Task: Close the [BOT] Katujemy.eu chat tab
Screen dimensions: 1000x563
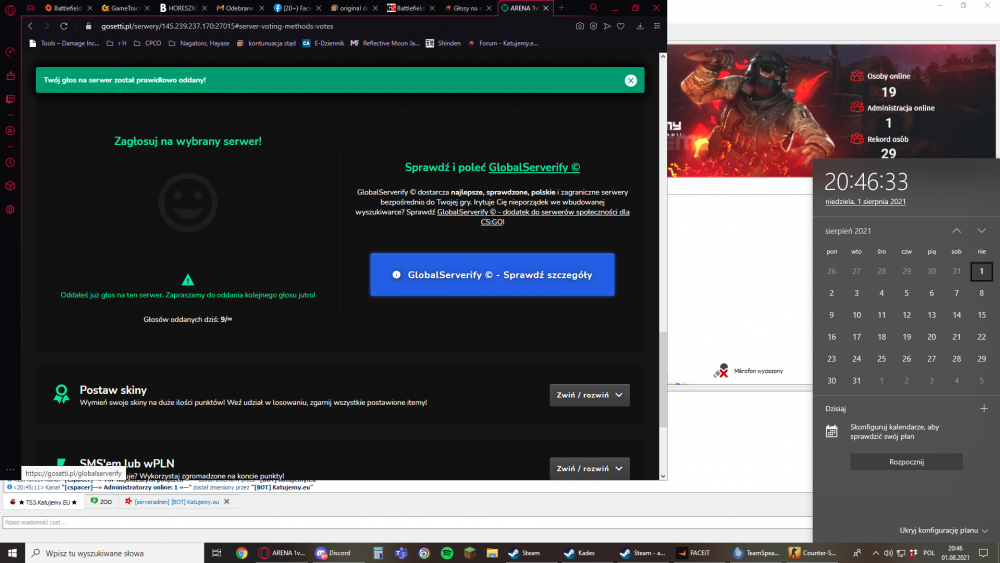Action: tap(226, 502)
